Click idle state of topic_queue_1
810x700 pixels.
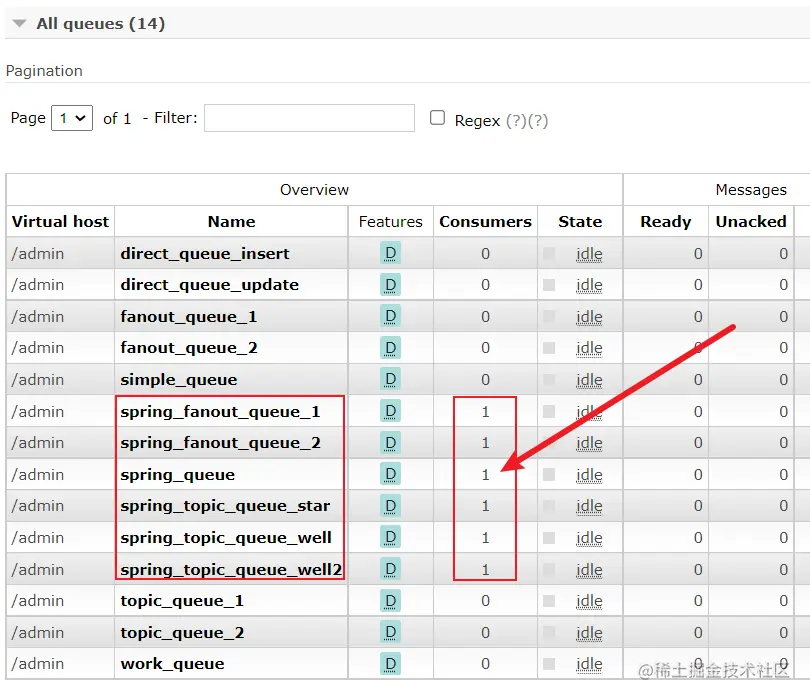[589, 601]
